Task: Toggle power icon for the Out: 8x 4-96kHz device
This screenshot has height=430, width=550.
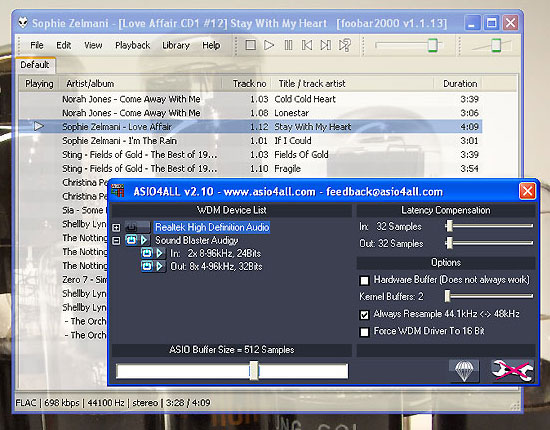Action: 147,267
